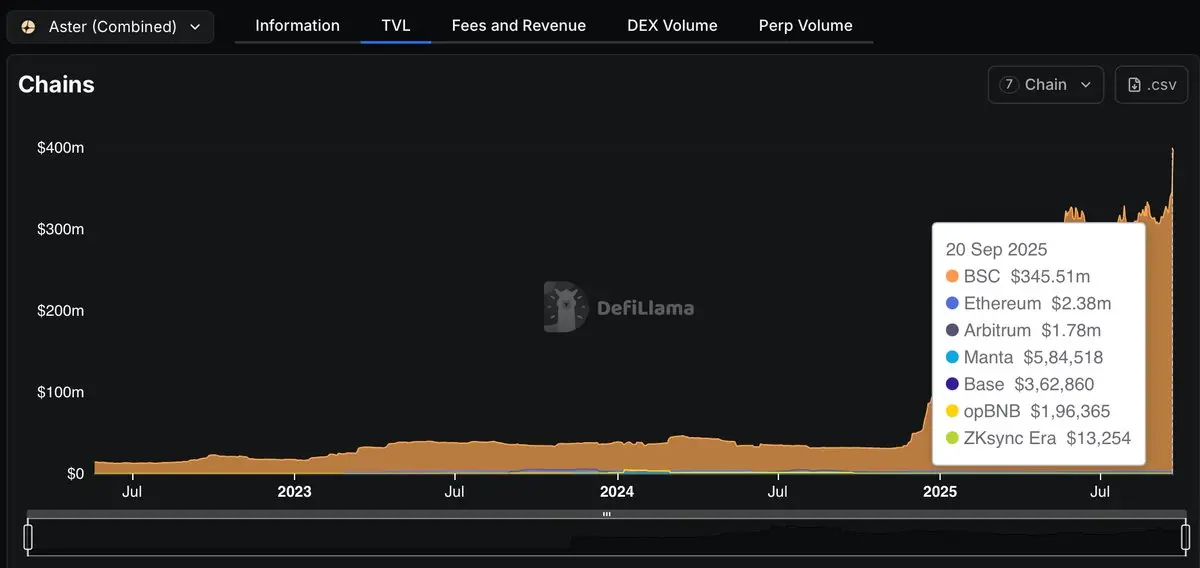The image size is (1200, 568).
Task: Click the gray Arbitrum legend dot
Action: click(x=952, y=330)
